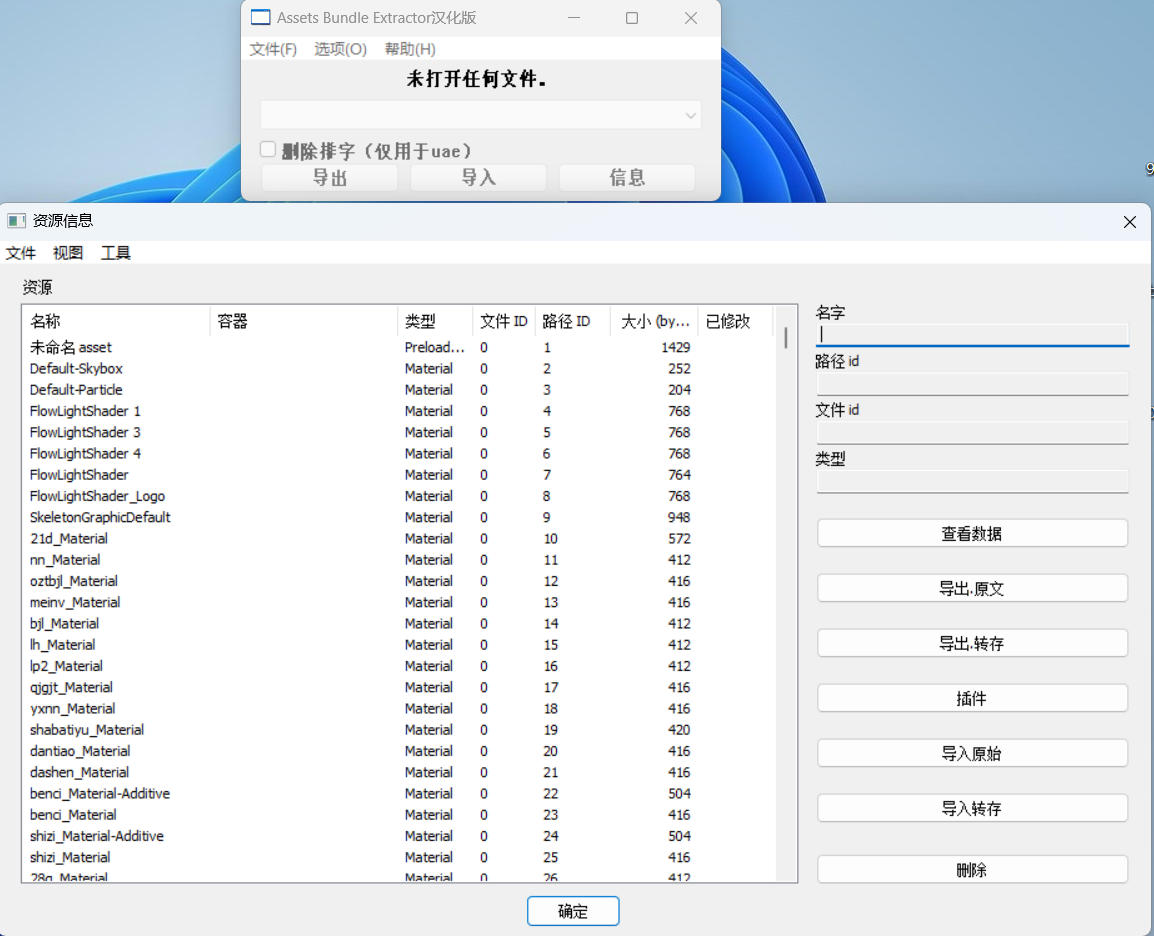Sort the list by the 大小 column header
This screenshot has width=1154, height=936.
pyautogui.click(x=648, y=321)
